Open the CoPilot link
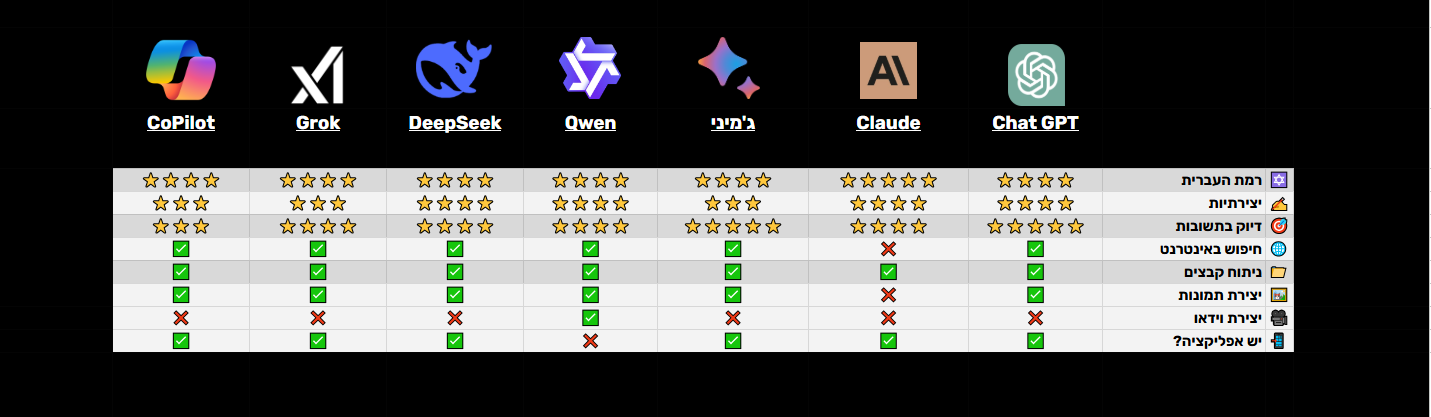The width and height of the screenshot is (1431, 417). pos(180,123)
